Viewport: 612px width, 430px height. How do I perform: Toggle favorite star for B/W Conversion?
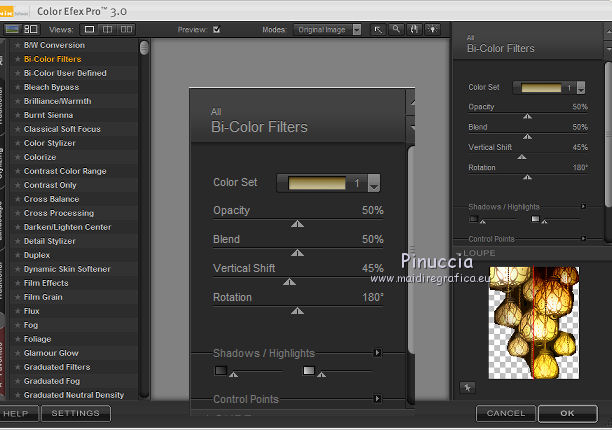pyautogui.click(x=17, y=45)
